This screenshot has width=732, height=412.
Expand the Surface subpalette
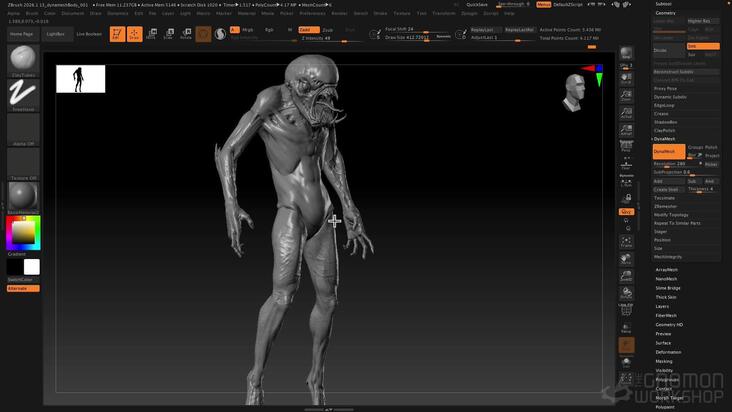point(663,343)
